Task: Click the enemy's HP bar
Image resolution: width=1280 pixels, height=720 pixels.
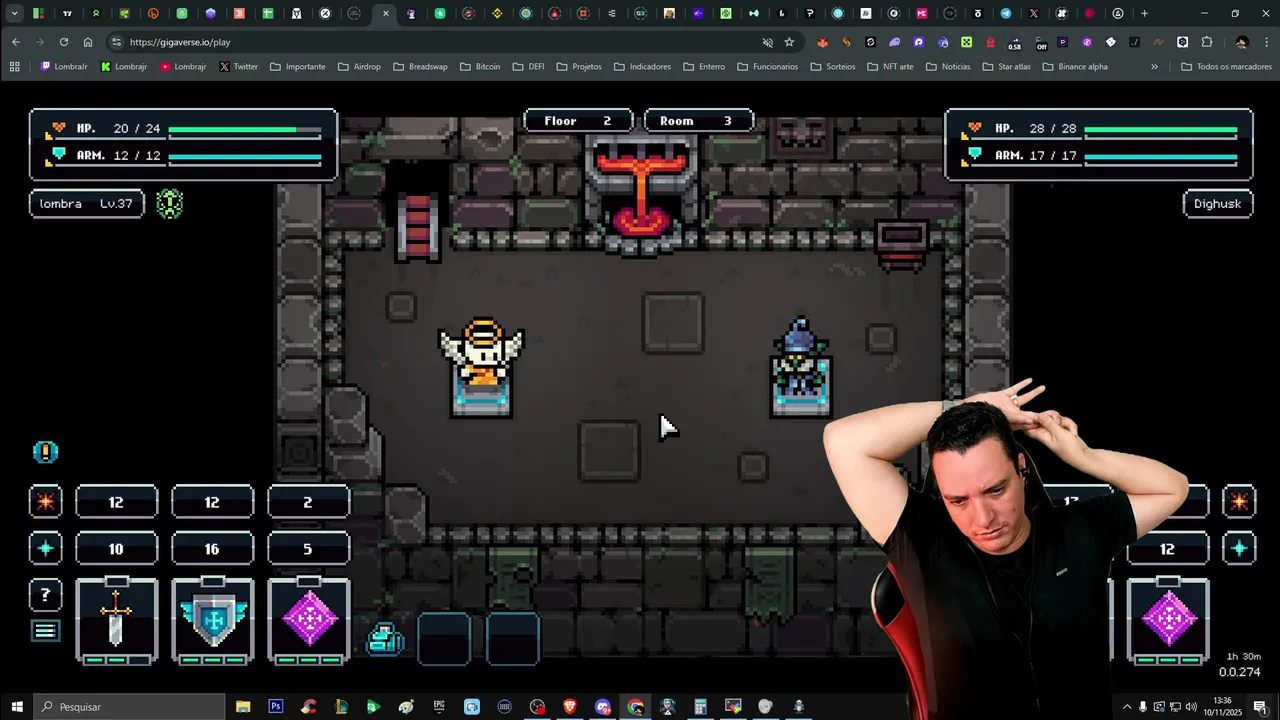Action: coord(1161,129)
